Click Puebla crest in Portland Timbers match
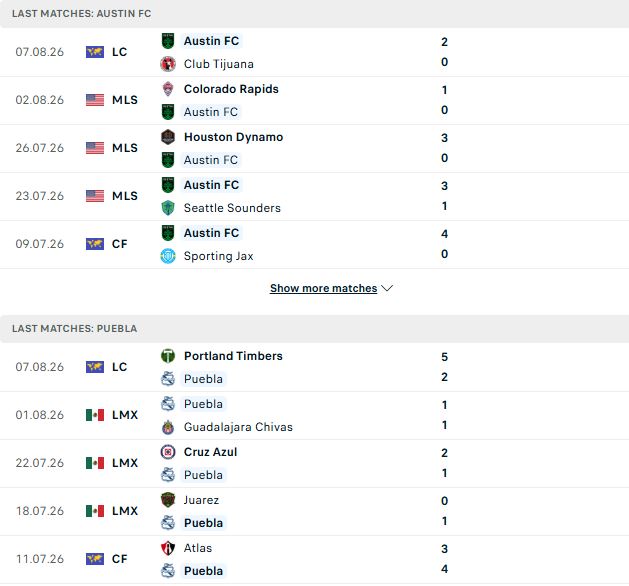629x586 pixels. pyautogui.click(x=168, y=379)
